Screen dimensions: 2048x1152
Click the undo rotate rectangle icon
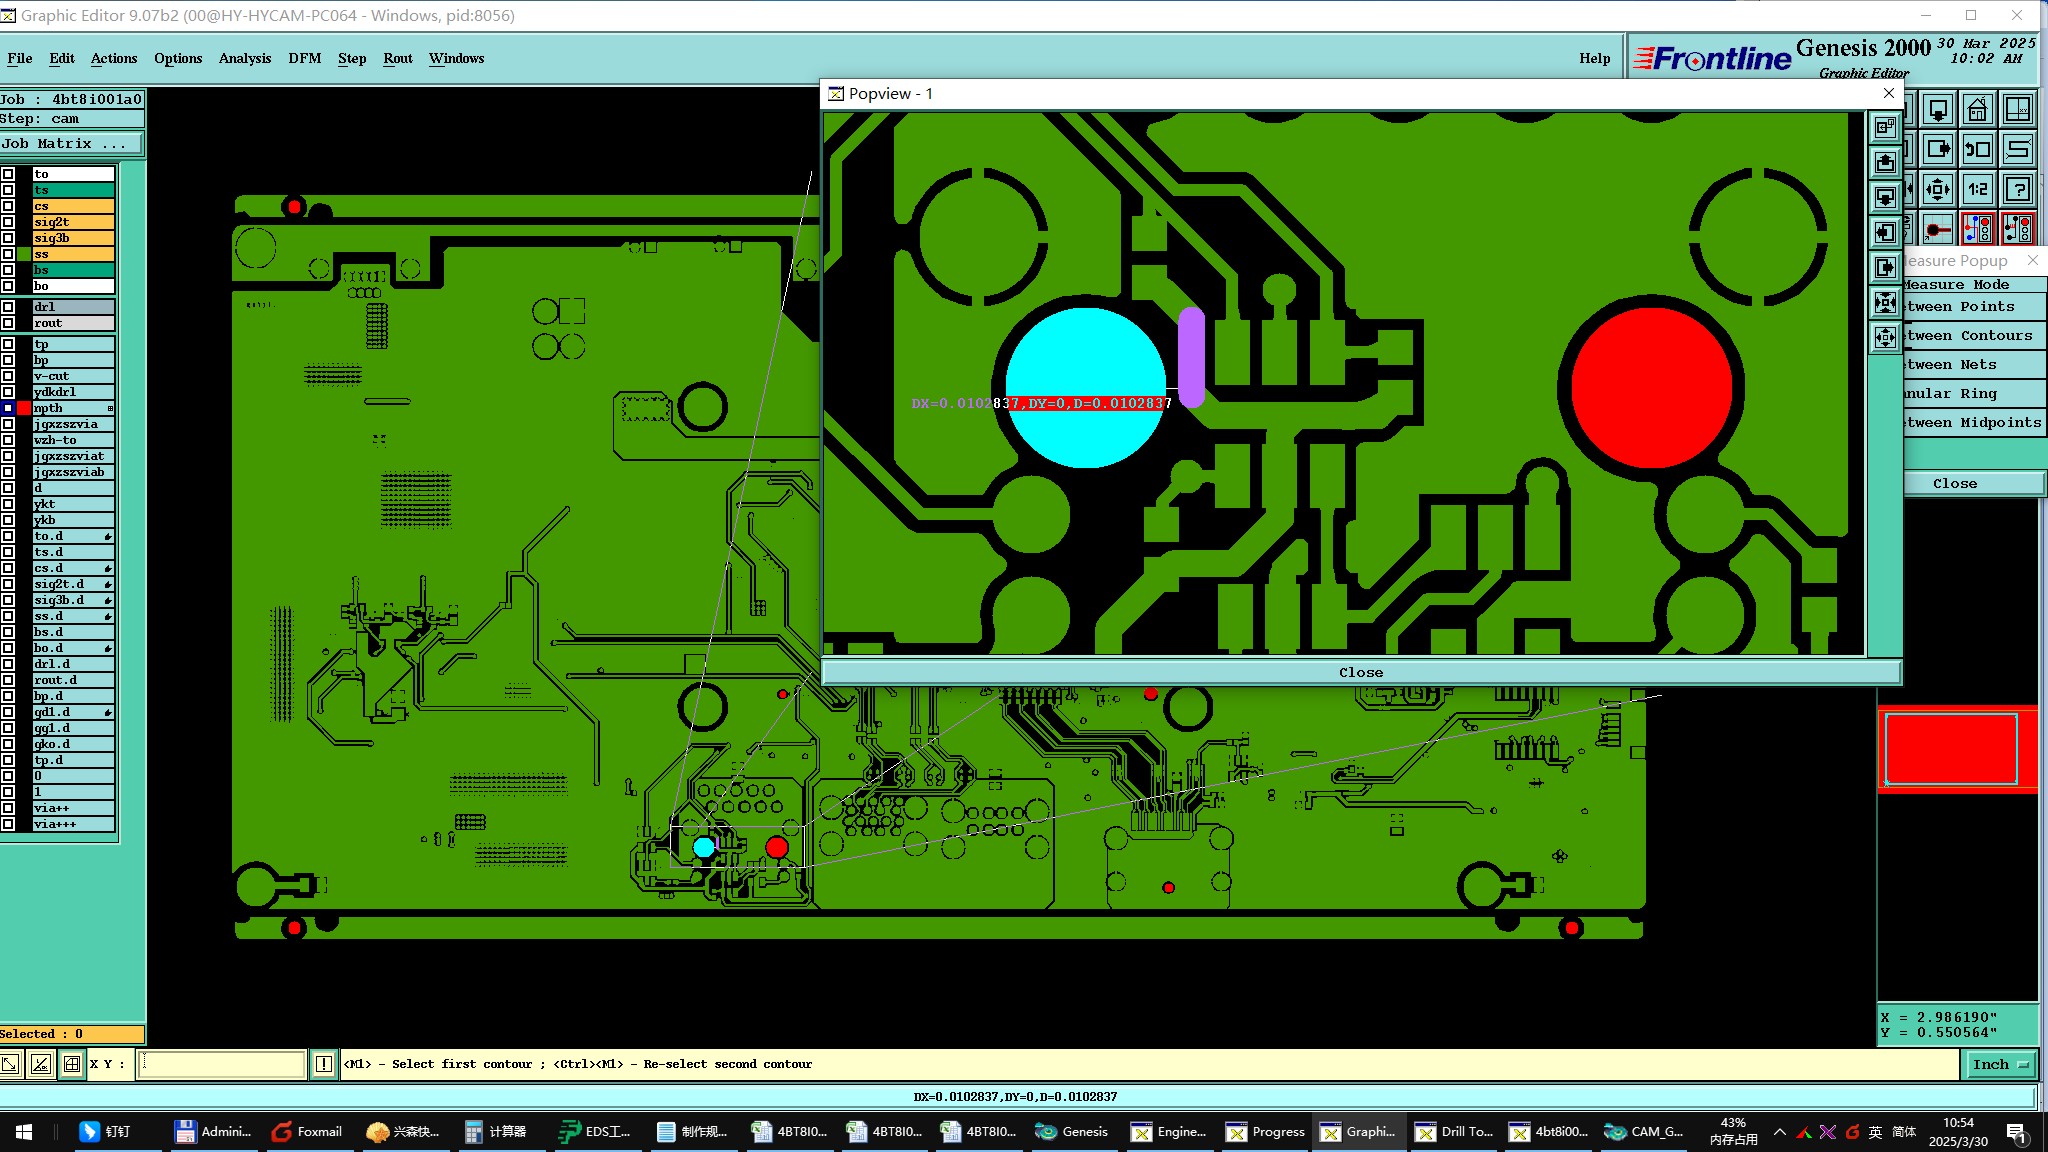coord(1977,150)
